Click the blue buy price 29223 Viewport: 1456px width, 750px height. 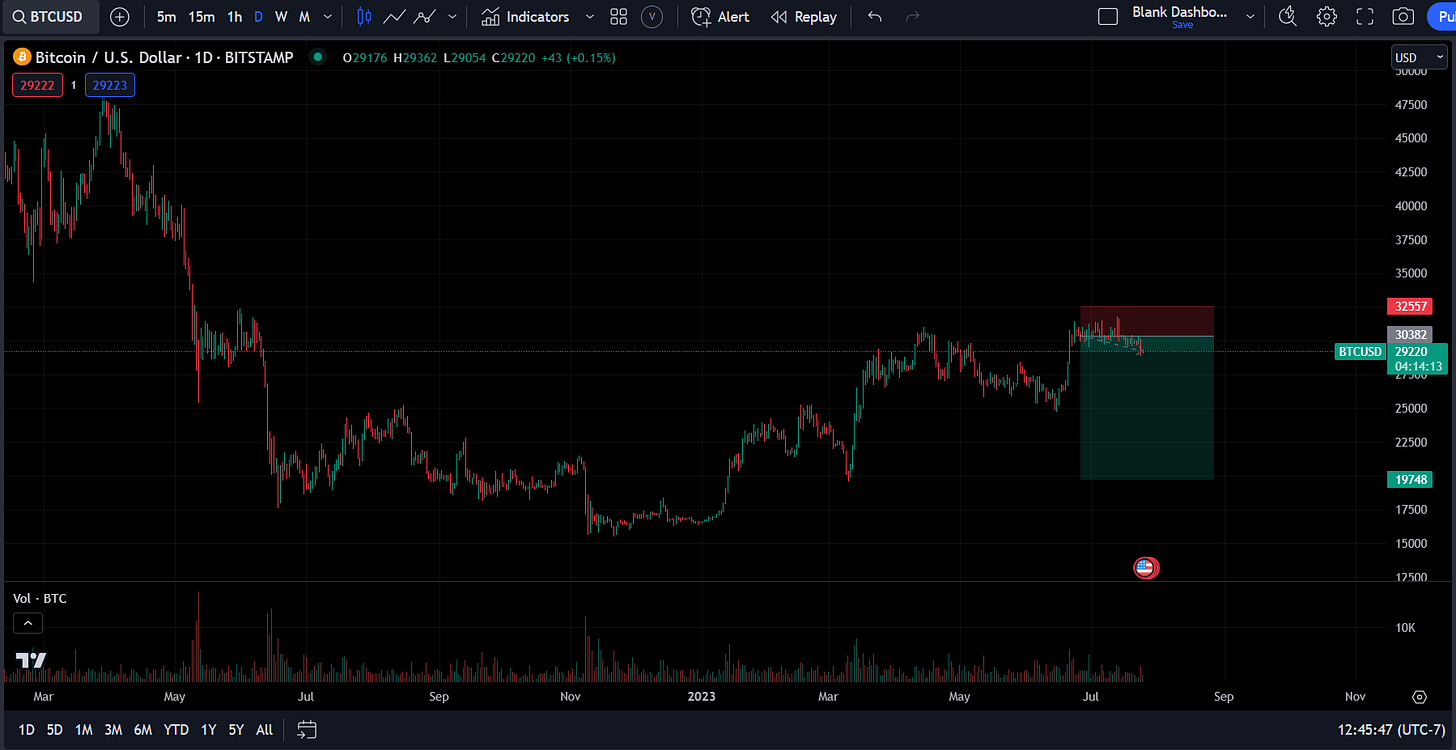110,86
